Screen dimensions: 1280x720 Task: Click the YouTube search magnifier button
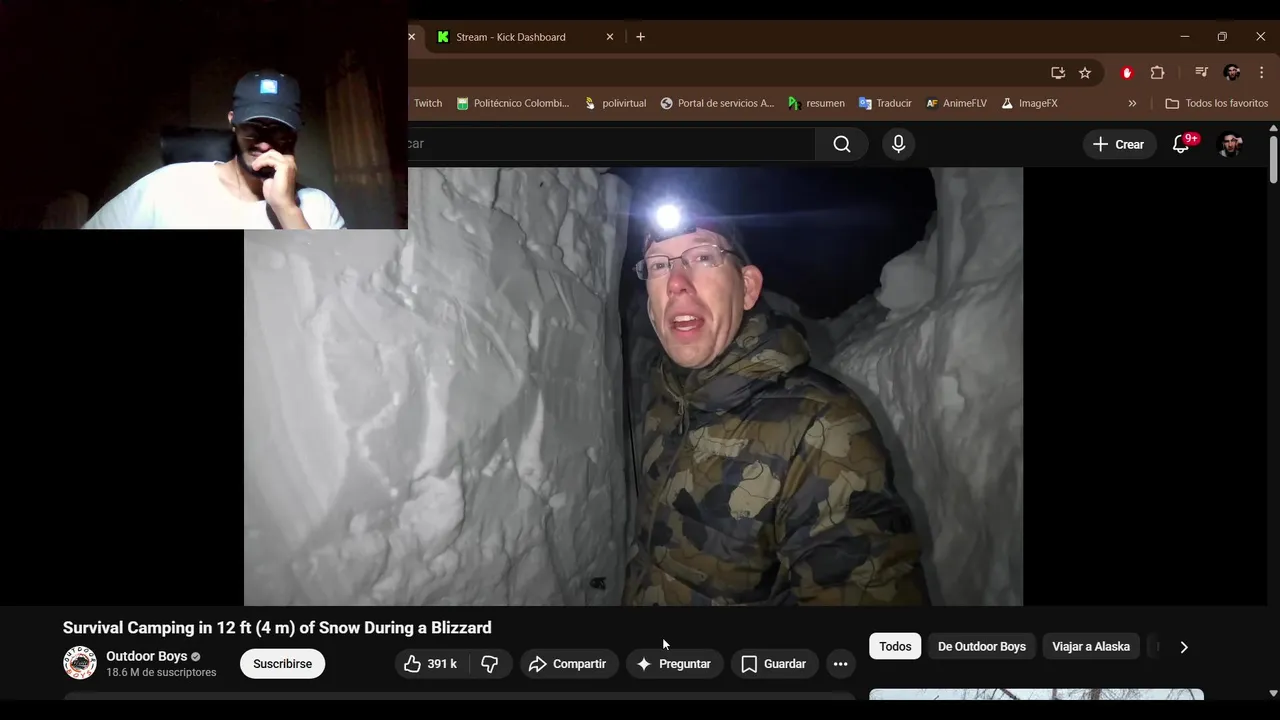tap(842, 144)
